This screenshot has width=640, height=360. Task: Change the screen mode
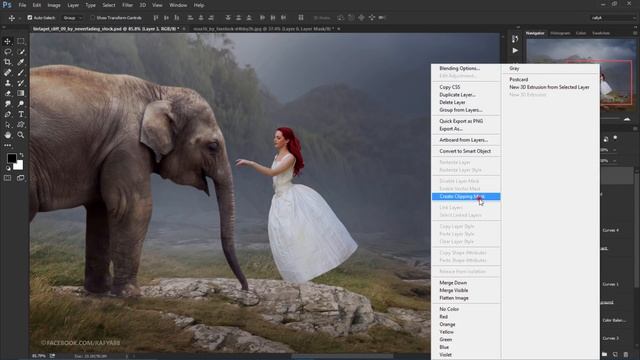pos(20,178)
